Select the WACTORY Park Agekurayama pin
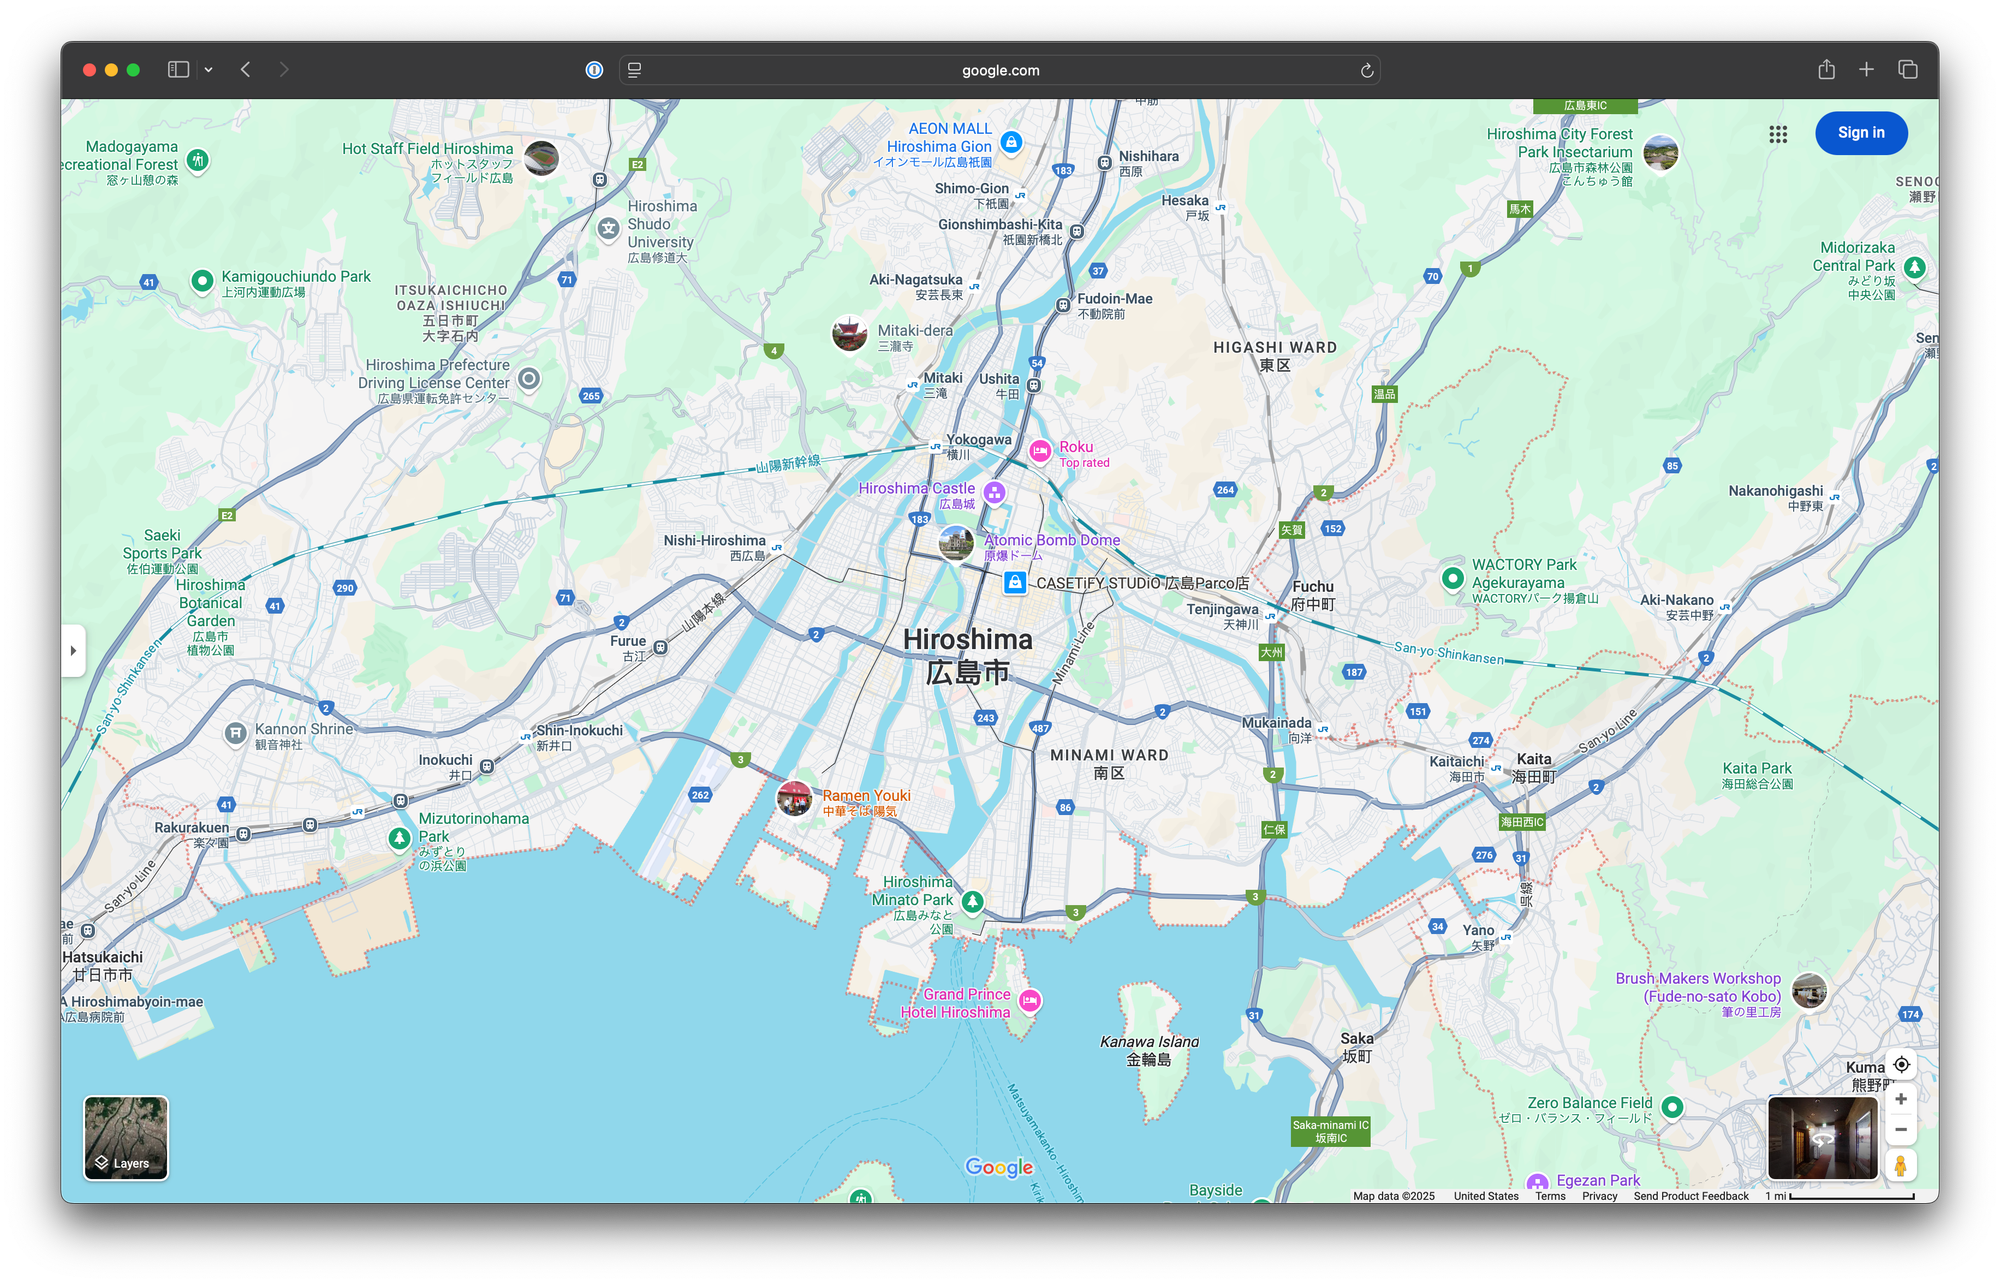 [x=1453, y=578]
